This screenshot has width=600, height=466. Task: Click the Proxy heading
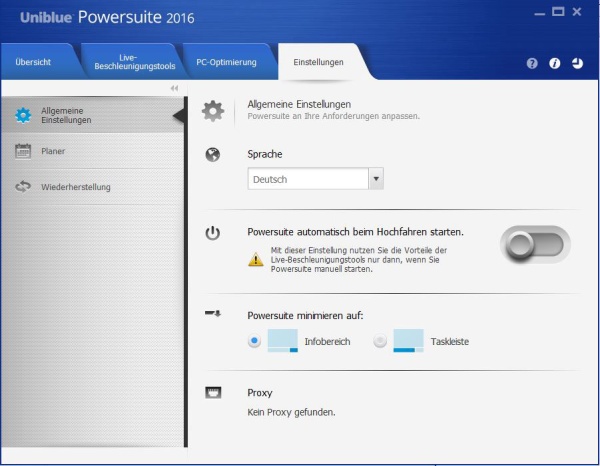tap(260, 393)
